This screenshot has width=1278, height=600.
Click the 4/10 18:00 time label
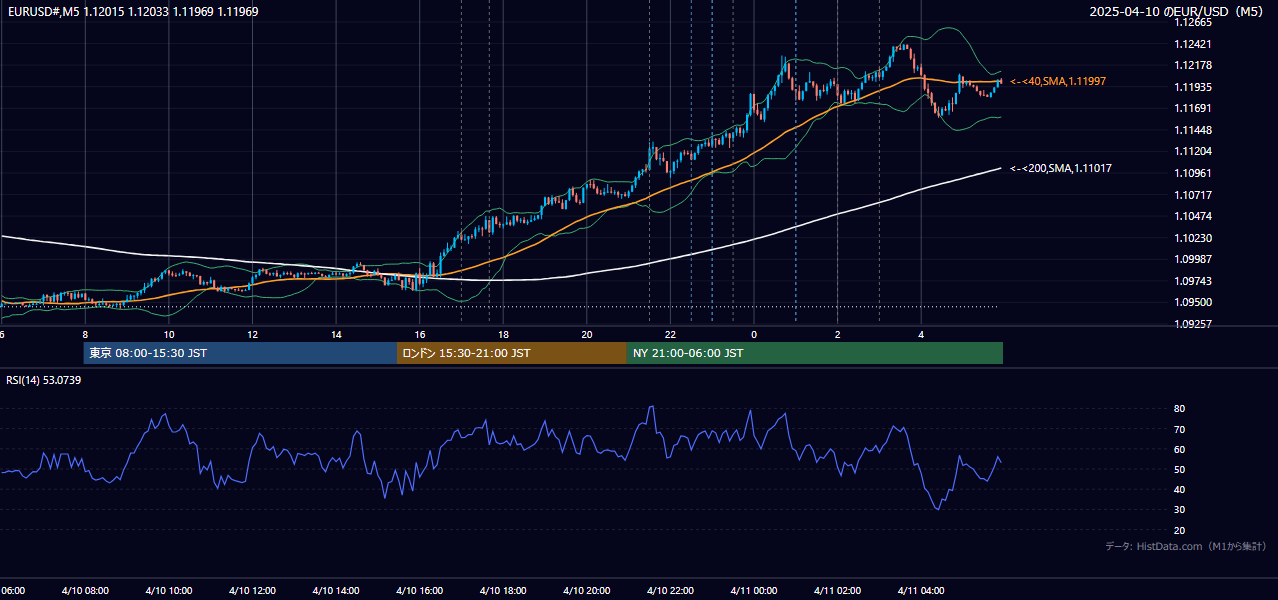[502, 591]
